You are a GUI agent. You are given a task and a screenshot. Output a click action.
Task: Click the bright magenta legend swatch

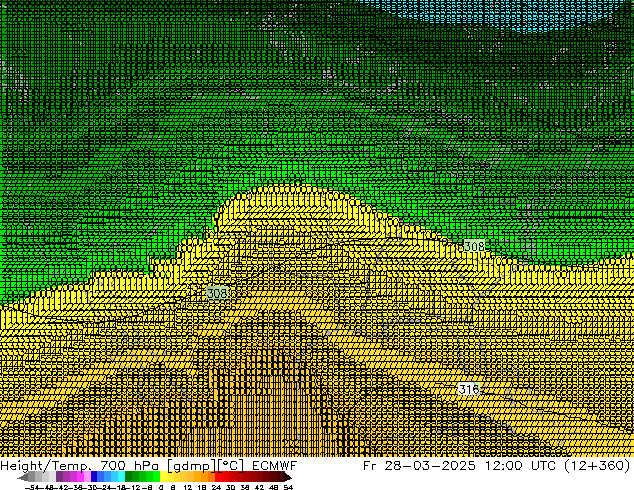click(x=80, y=477)
